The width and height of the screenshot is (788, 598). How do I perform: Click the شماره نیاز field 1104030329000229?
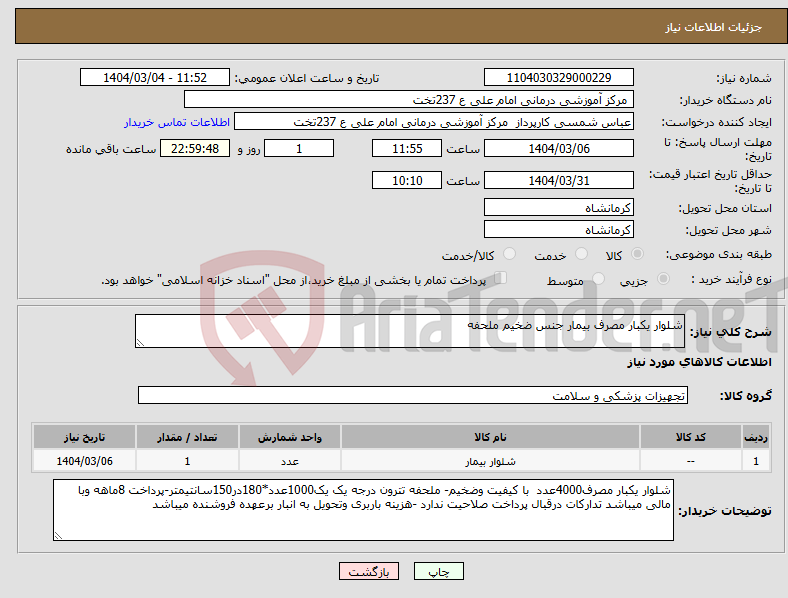point(559,77)
